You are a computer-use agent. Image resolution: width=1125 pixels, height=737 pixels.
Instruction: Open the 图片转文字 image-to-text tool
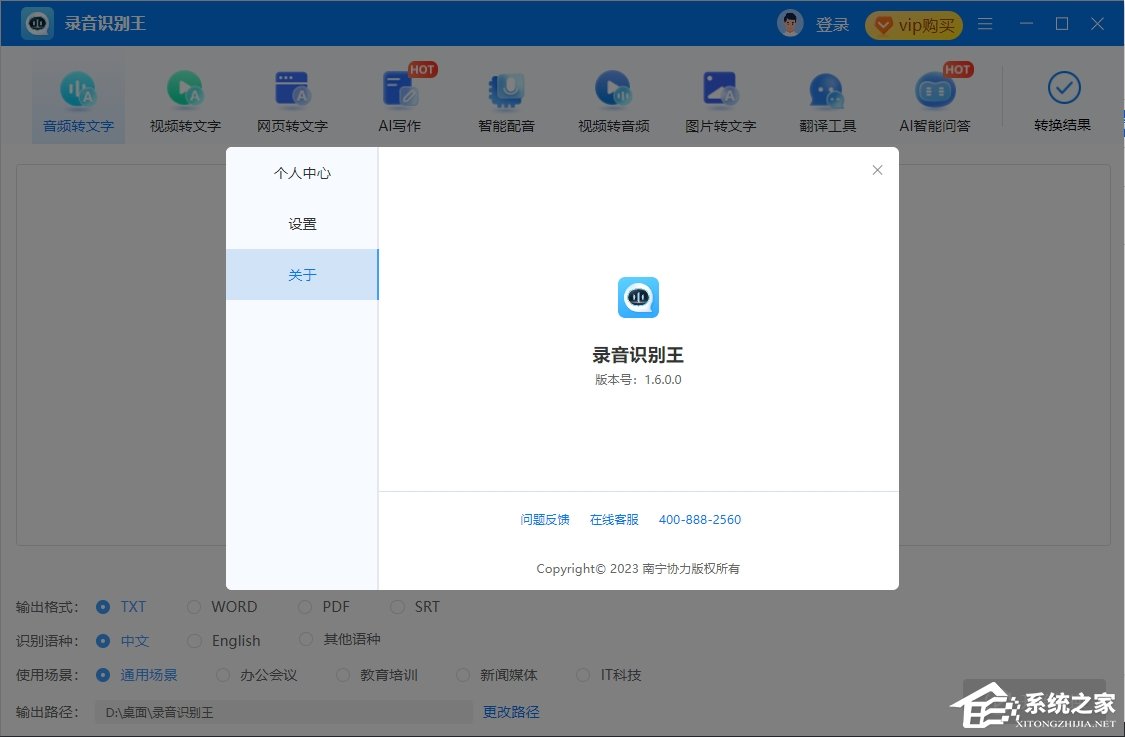[720, 103]
